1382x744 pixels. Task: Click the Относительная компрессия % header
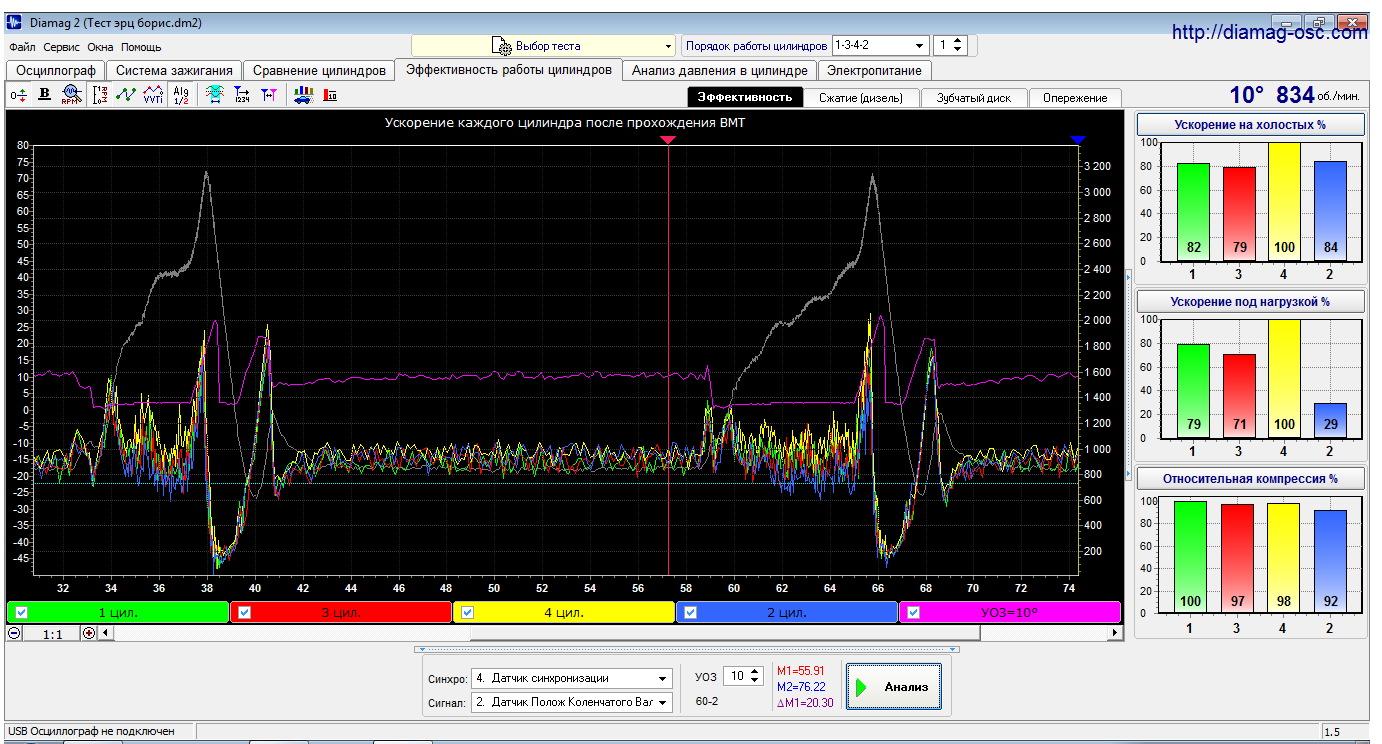coord(1250,478)
